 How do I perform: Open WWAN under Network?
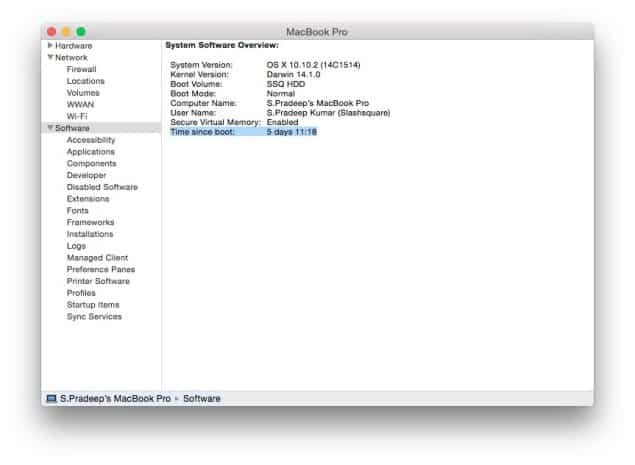80,105
